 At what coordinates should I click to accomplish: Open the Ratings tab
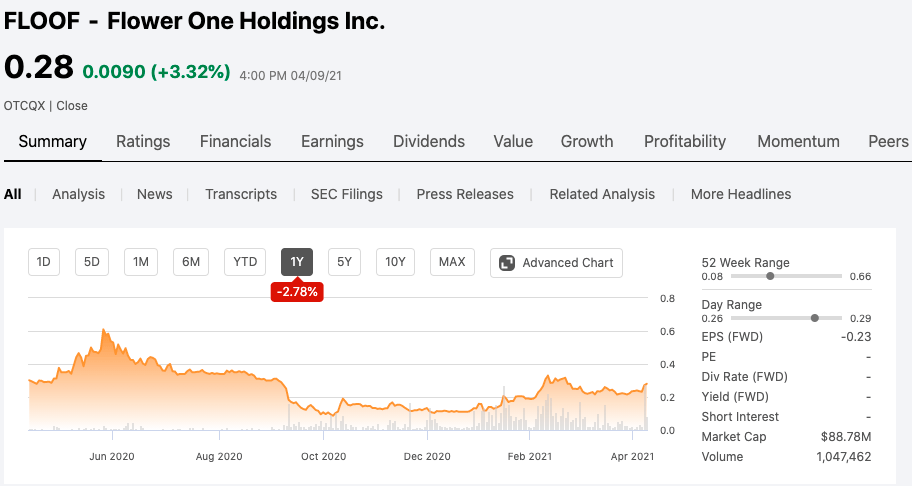click(143, 141)
